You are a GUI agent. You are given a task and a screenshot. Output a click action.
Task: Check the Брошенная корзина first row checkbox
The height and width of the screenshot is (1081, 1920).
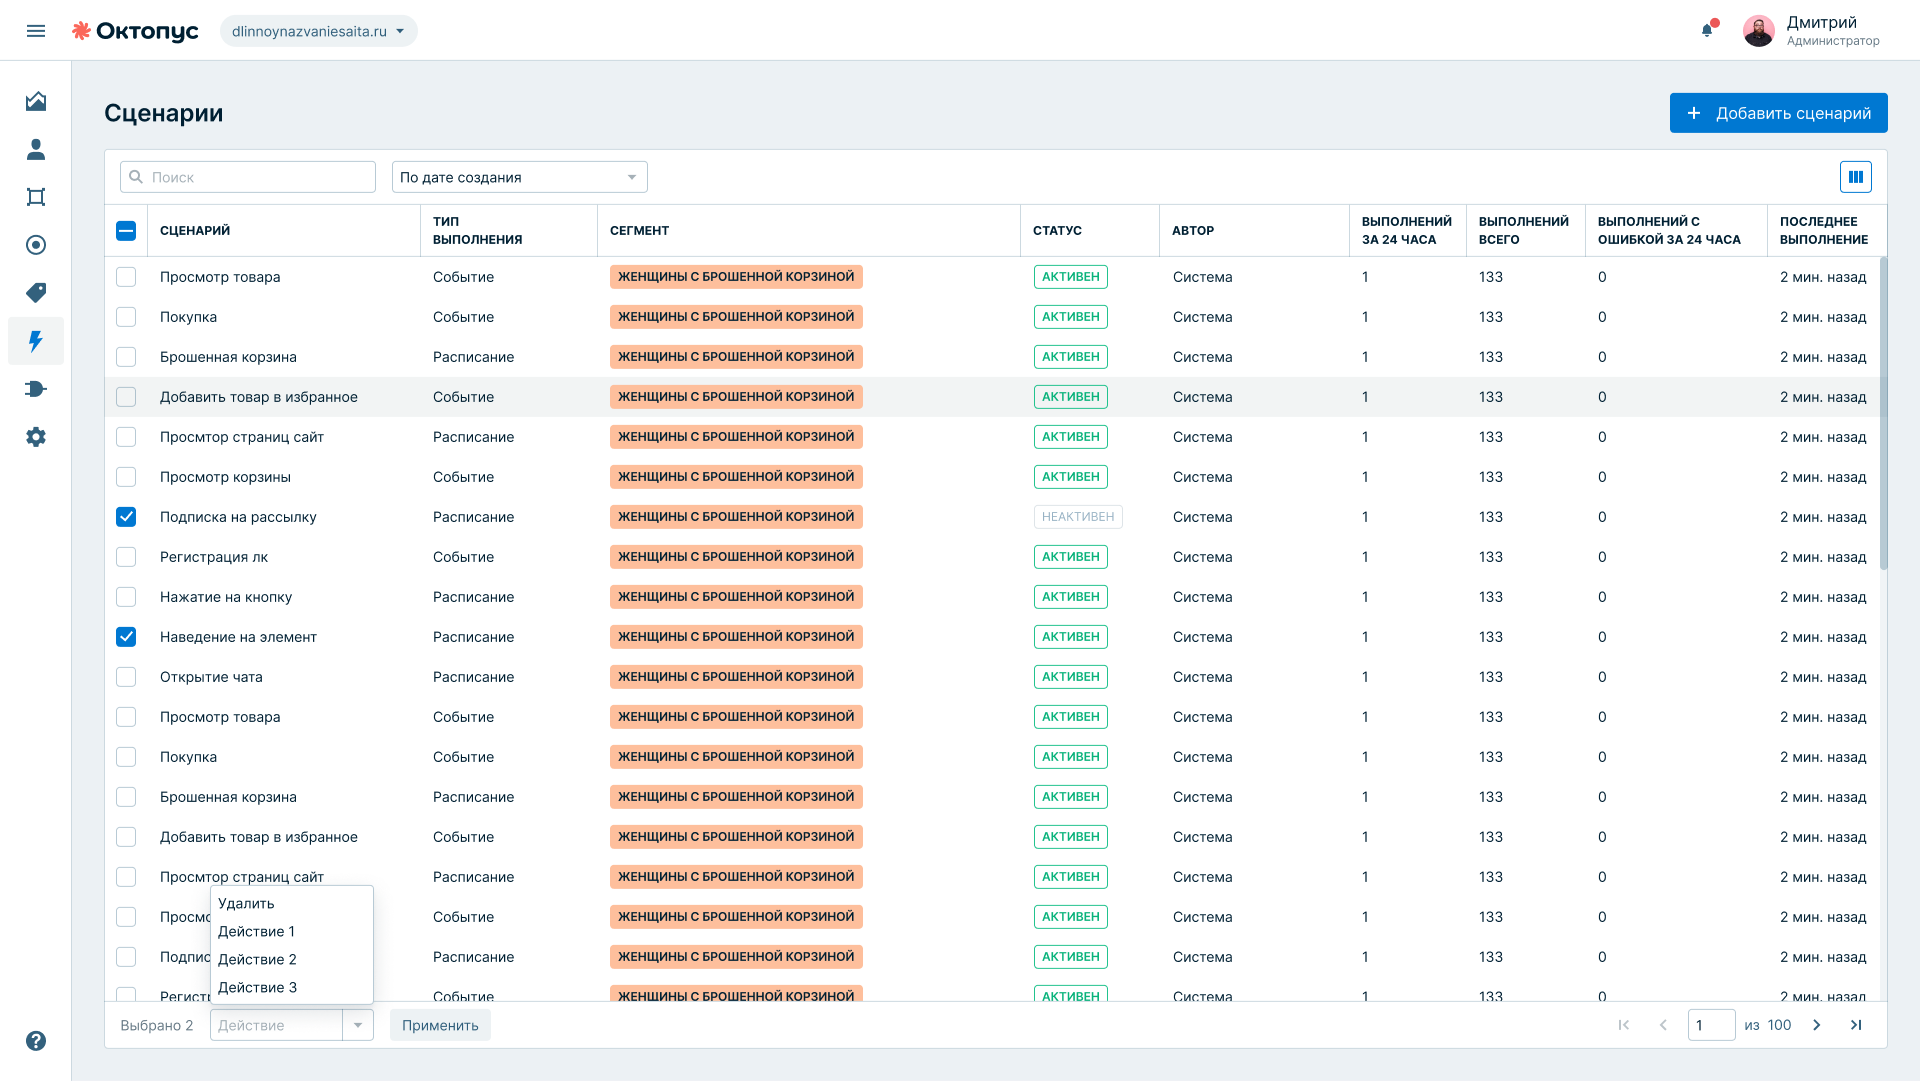click(126, 357)
